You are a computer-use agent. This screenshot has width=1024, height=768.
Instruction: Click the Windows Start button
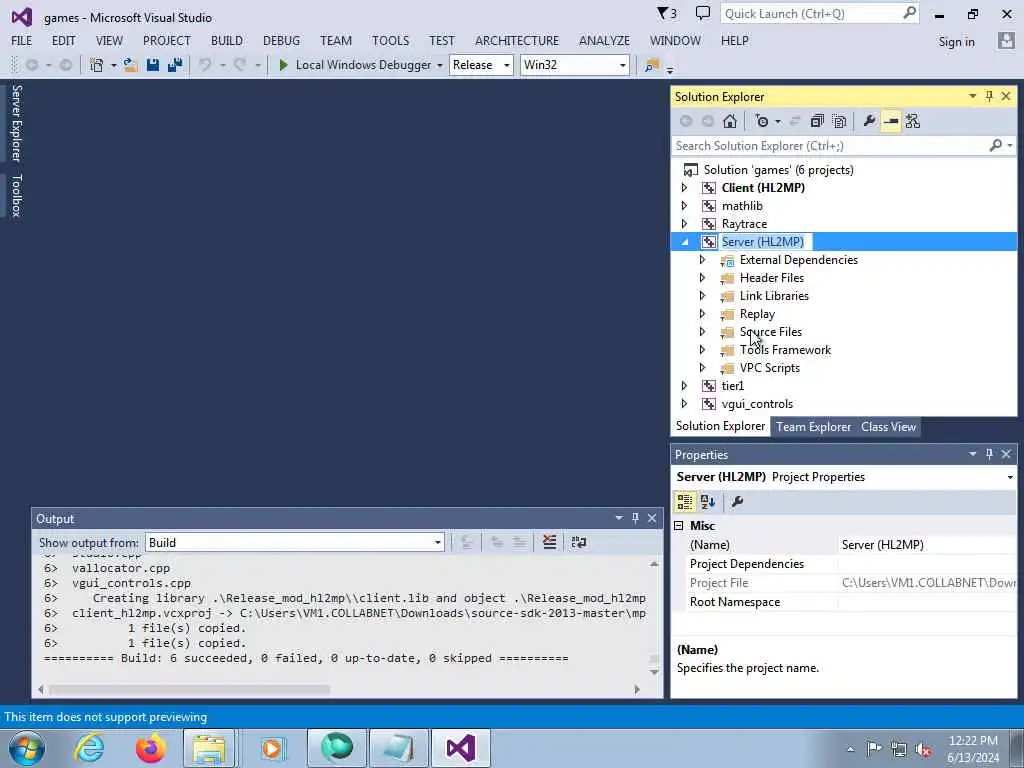pos(27,748)
